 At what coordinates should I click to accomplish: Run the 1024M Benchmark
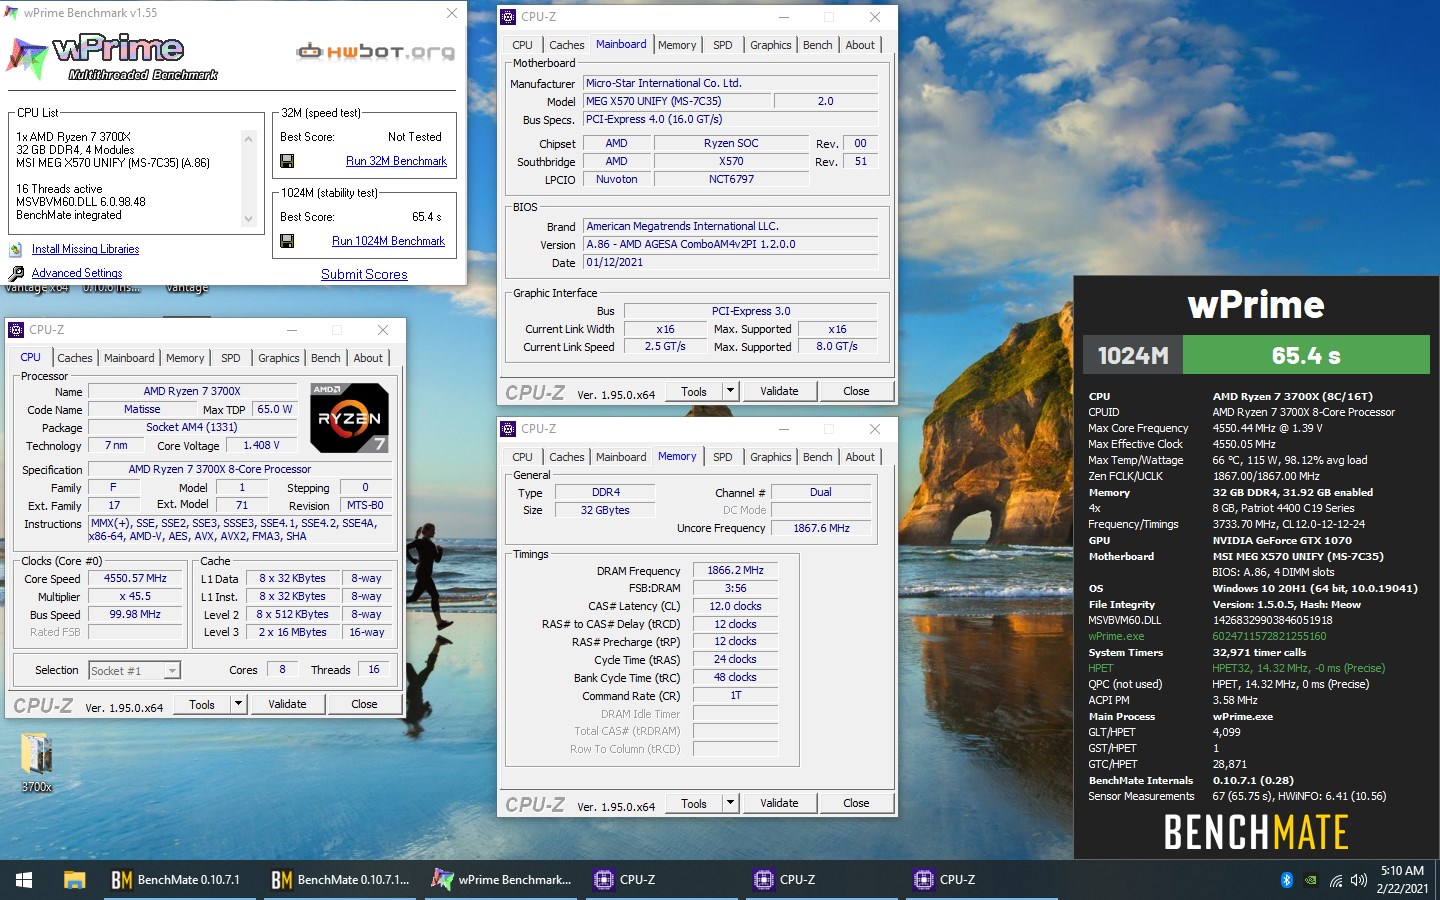388,241
